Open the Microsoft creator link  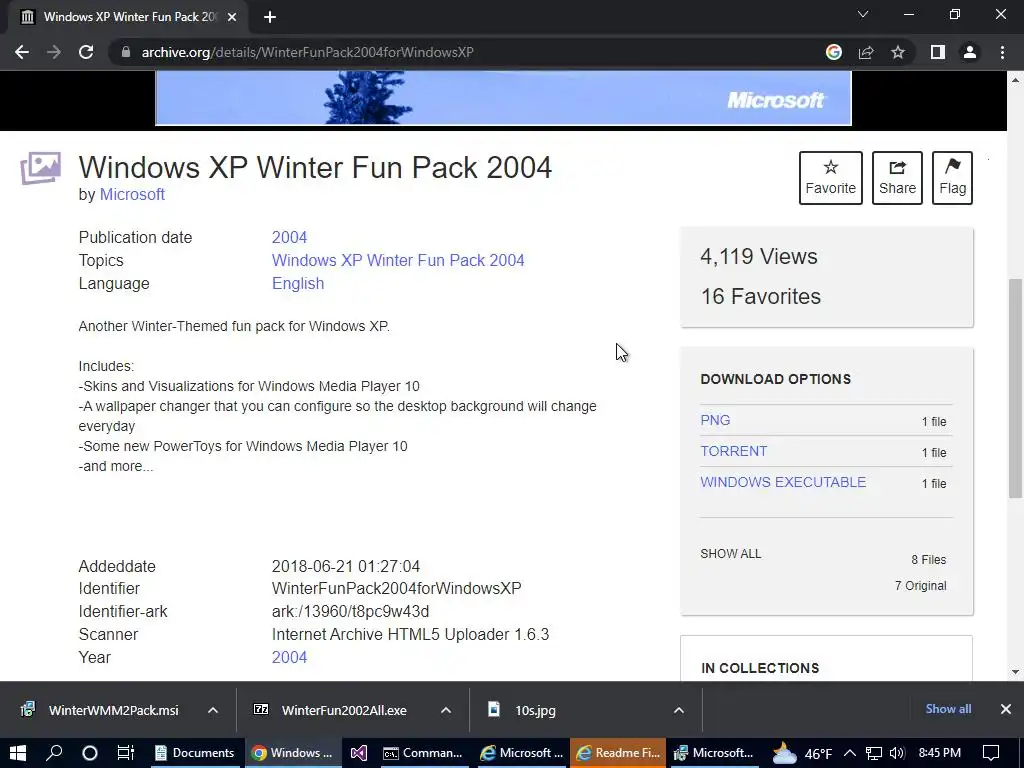(x=132, y=195)
